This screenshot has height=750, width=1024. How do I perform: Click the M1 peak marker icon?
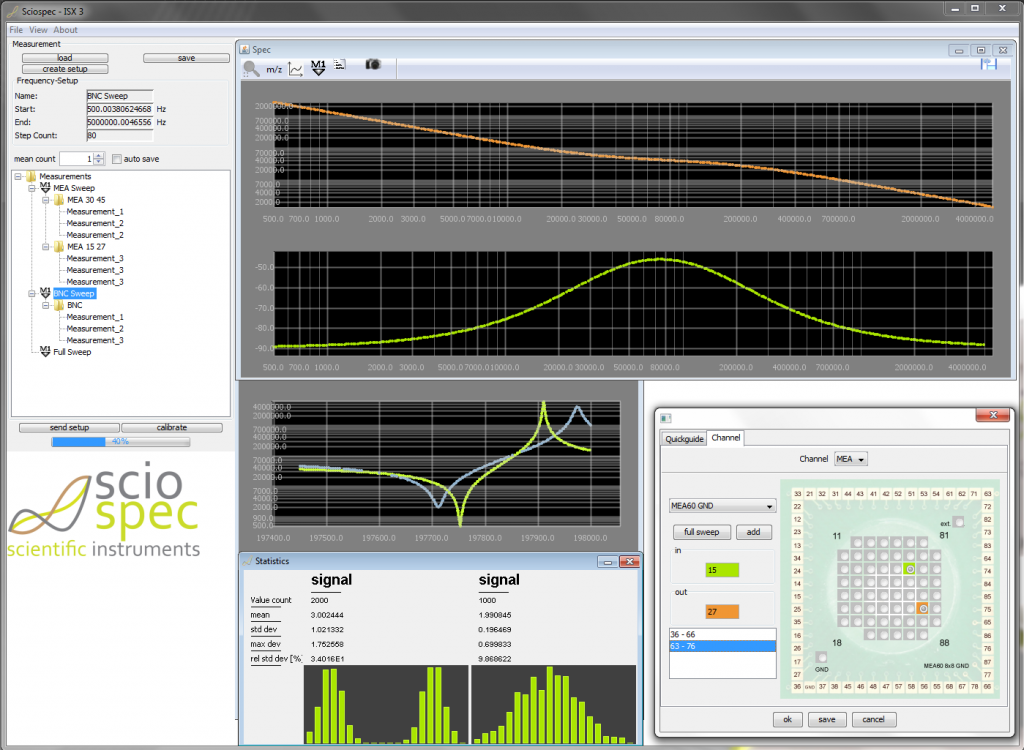click(319, 68)
